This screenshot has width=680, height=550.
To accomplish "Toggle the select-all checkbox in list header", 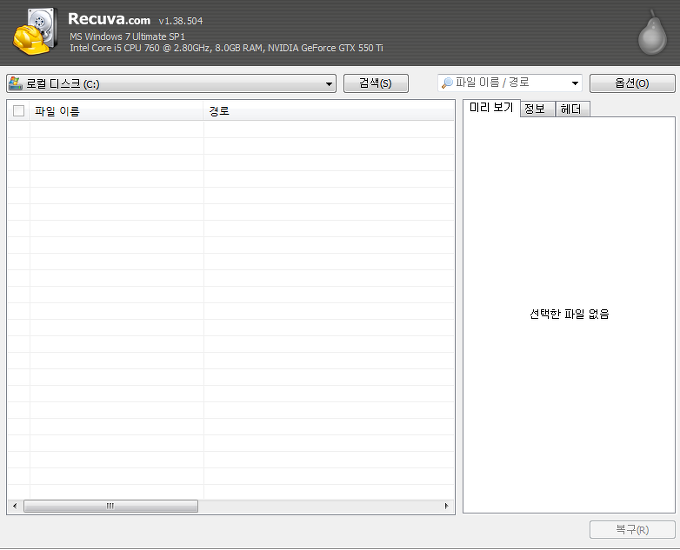I will point(19,111).
